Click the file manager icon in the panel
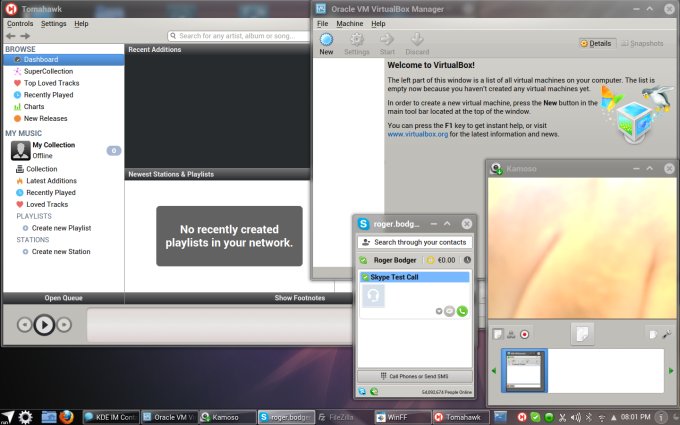 (49, 417)
